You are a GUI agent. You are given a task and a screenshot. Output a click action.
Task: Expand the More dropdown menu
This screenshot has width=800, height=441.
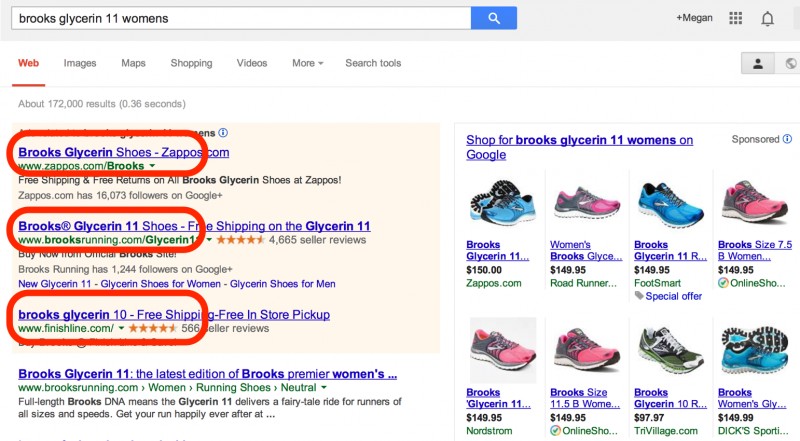[308, 63]
